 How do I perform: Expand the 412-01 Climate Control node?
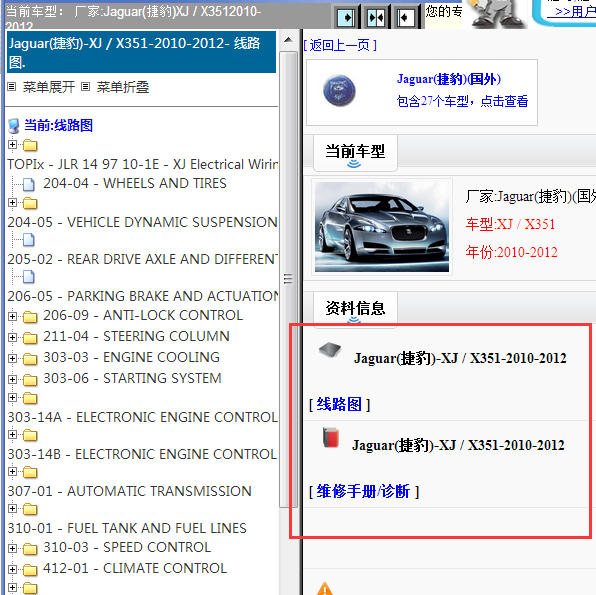click(x=12, y=569)
